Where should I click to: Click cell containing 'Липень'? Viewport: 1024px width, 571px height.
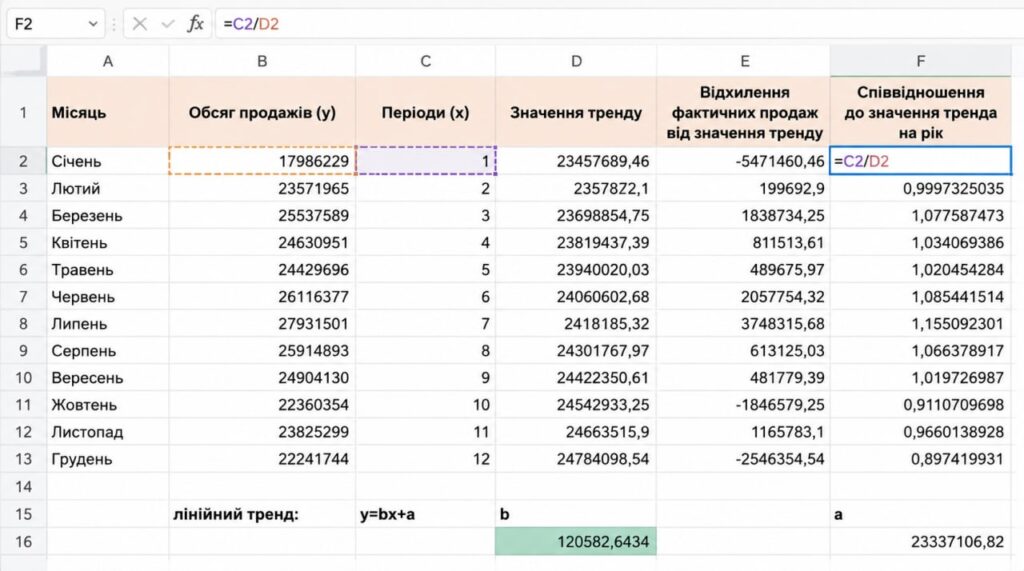[x=108, y=324]
